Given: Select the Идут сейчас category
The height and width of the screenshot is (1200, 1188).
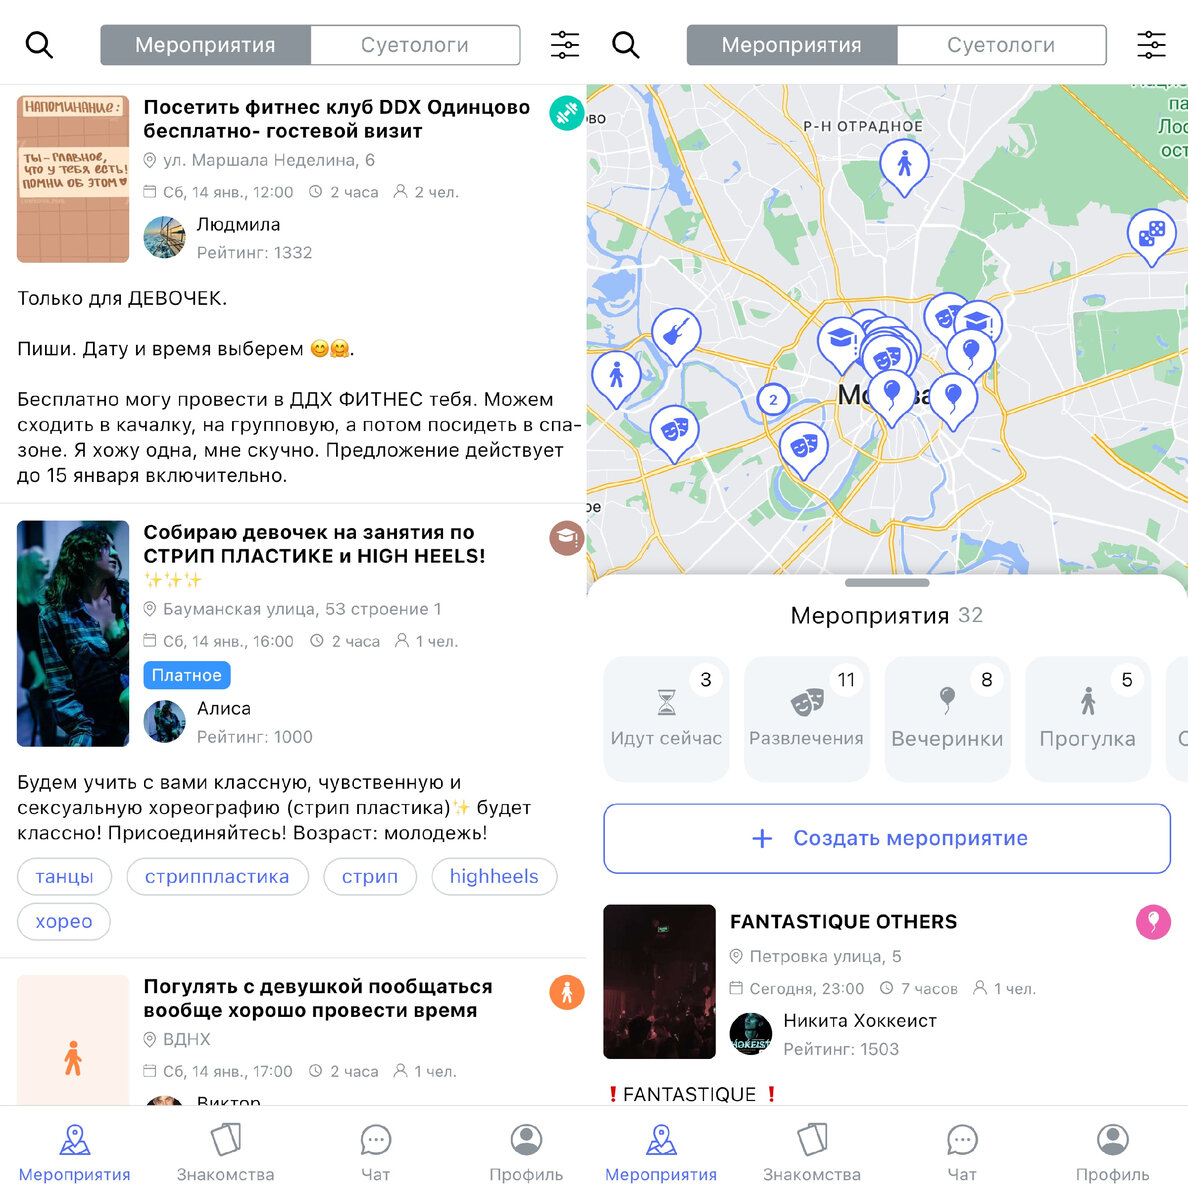Looking at the screenshot, I should tap(666, 718).
